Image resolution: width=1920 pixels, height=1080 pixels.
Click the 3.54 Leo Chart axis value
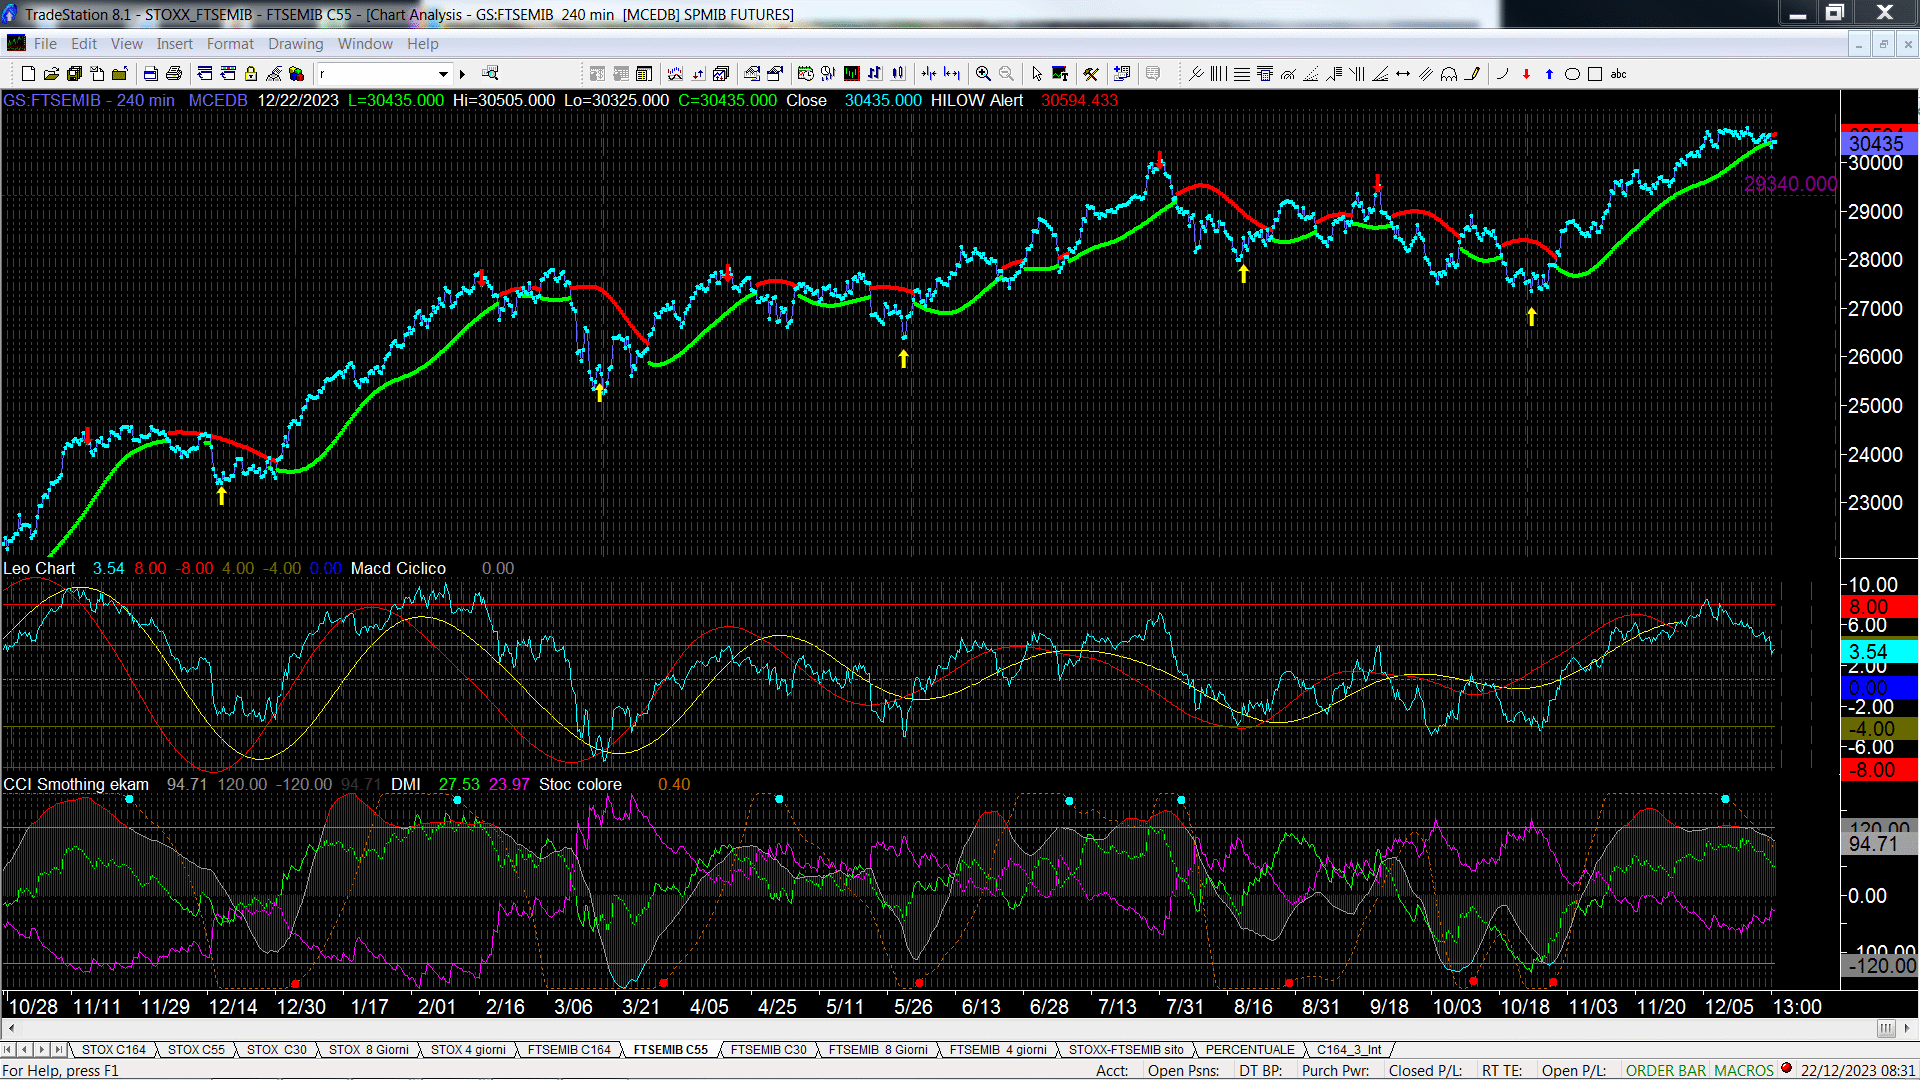(1878, 652)
